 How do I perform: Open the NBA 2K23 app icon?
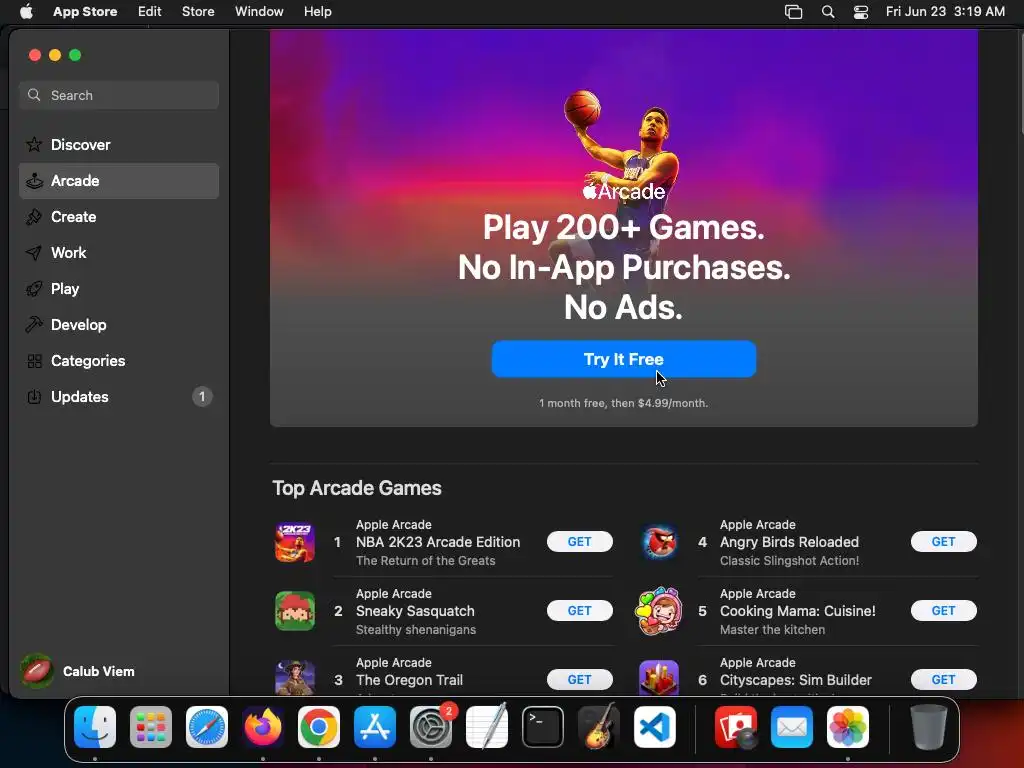tap(295, 542)
